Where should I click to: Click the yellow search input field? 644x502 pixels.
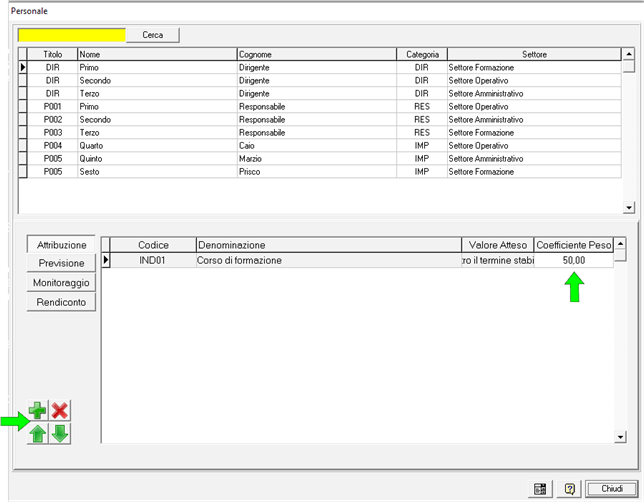click(x=72, y=35)
